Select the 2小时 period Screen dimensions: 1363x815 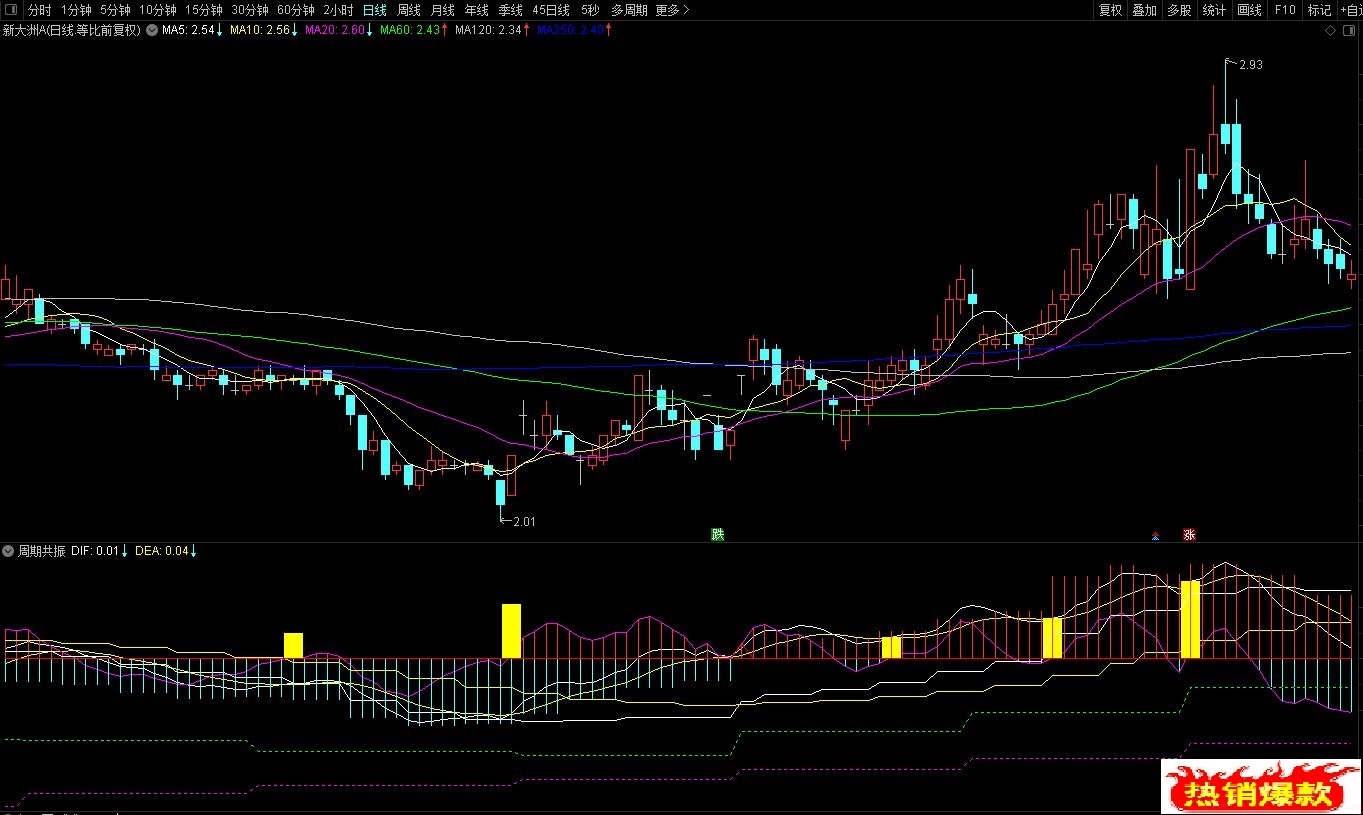click(x=338, y=10)
